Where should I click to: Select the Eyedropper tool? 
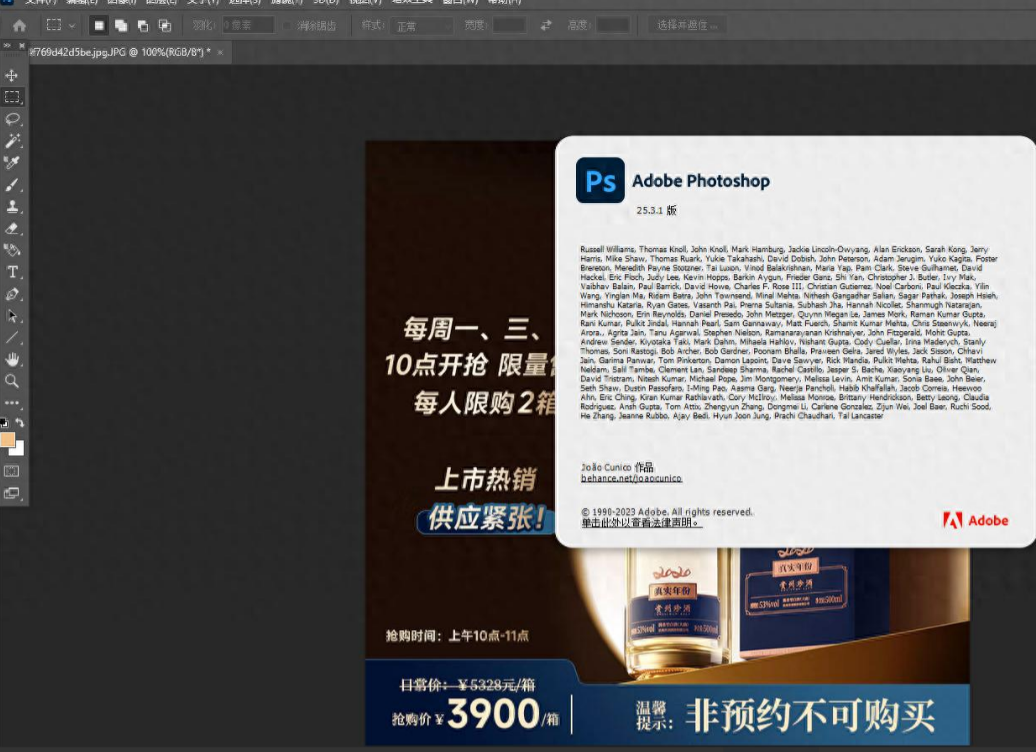tap(12, 163)
